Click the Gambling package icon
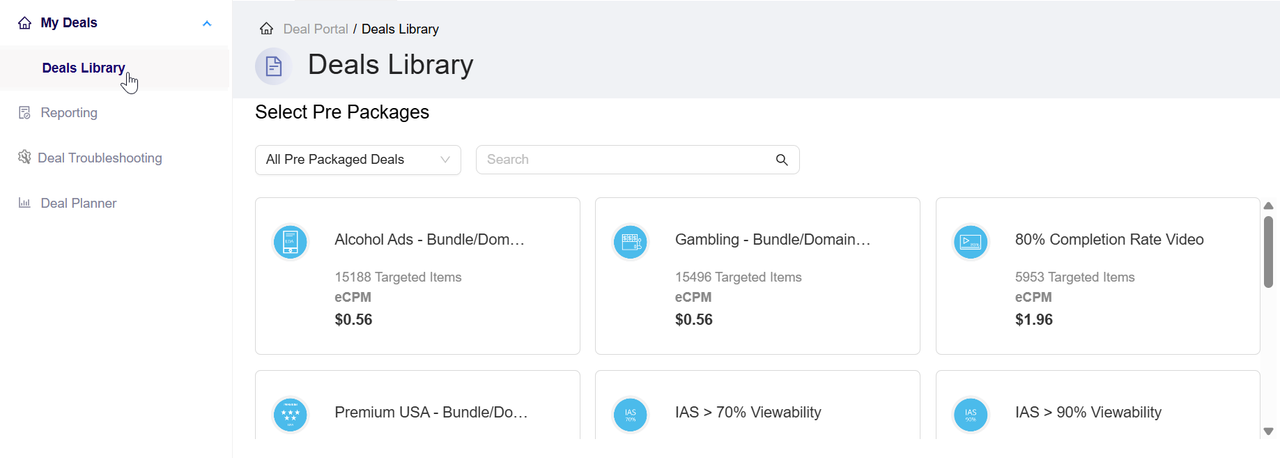This screenshot has width=1280, height=458. [x=631, y=241]
